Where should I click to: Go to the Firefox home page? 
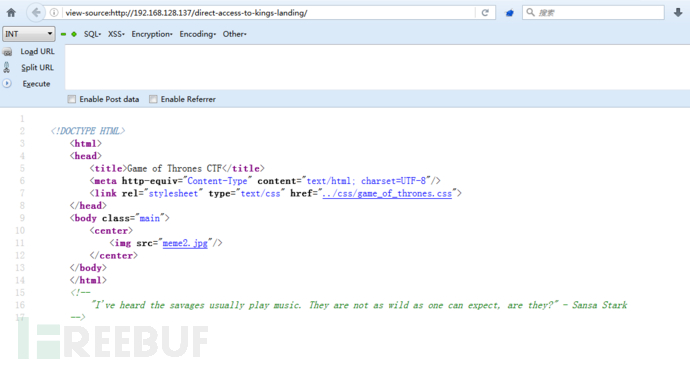coord(11,13)
